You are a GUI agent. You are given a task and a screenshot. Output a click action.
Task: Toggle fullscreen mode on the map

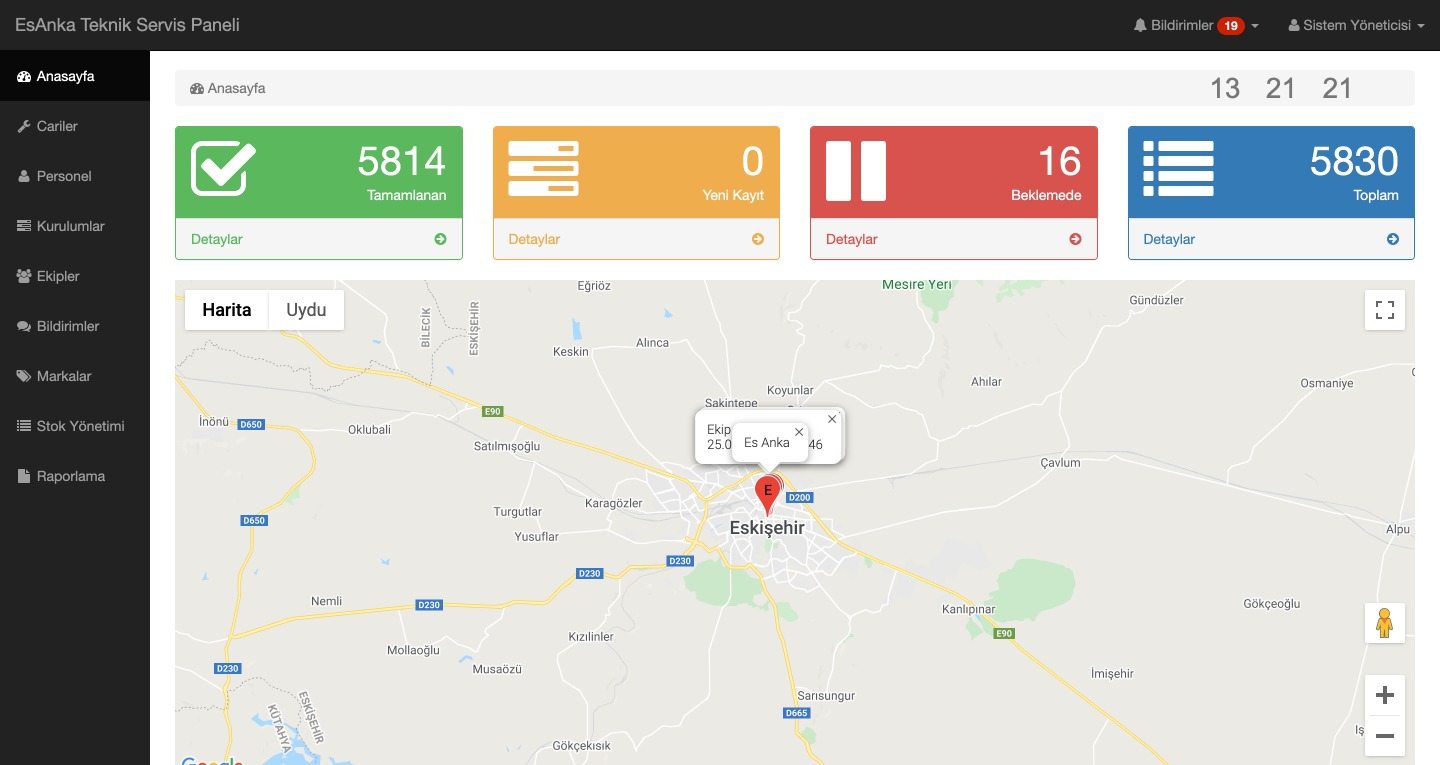1385,310
